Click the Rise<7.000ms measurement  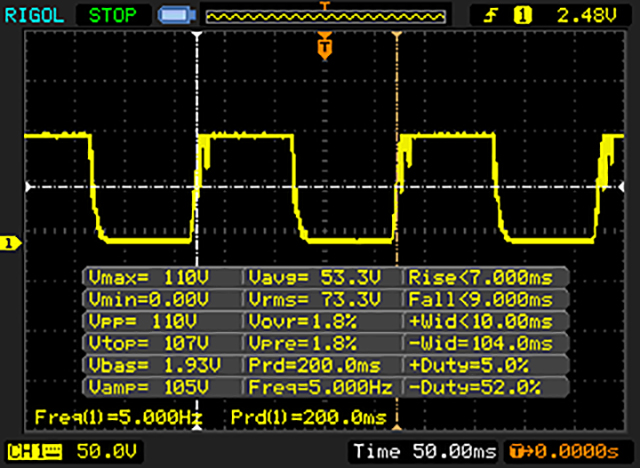[x=480, y=278]
